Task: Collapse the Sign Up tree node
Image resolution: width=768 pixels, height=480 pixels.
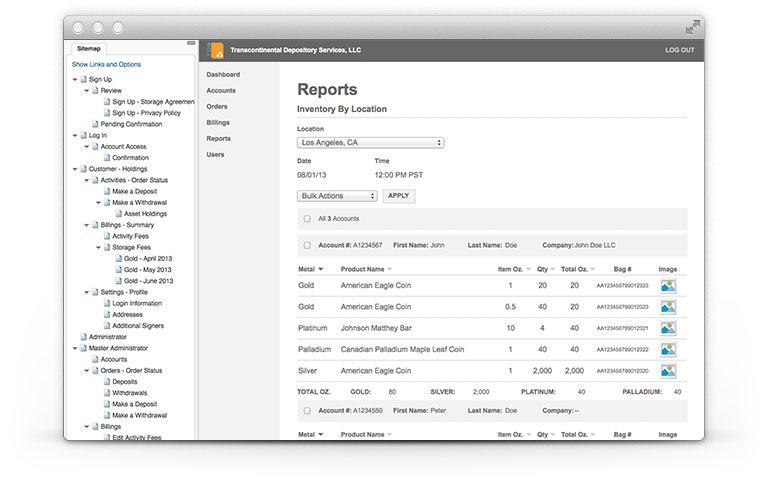Action: click(75, 79)
